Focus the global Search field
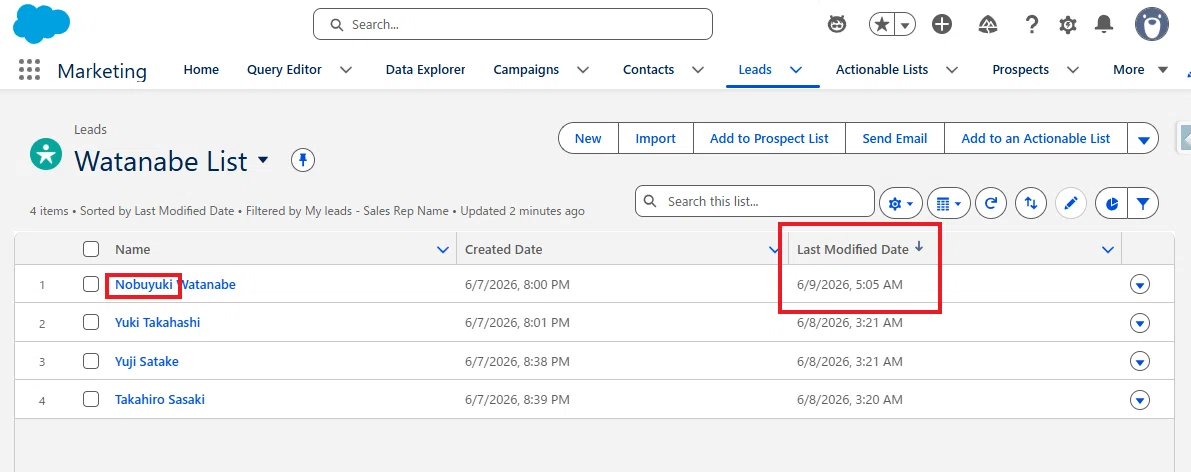1191x472 pixels. (x=513, y=24)
